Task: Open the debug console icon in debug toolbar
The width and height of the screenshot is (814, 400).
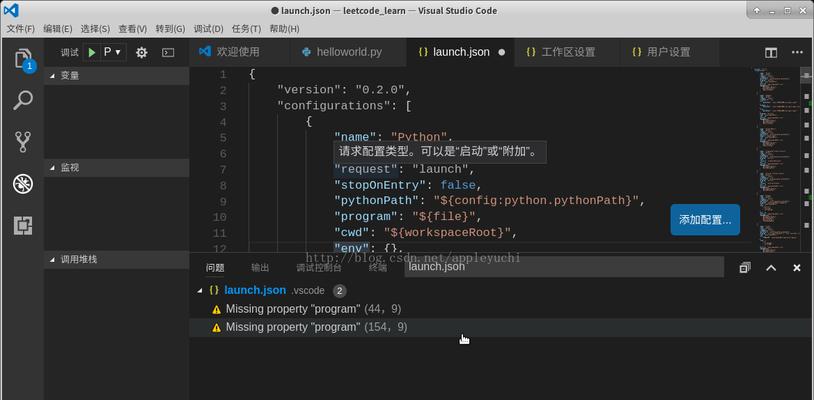Action: click(168, 52)
